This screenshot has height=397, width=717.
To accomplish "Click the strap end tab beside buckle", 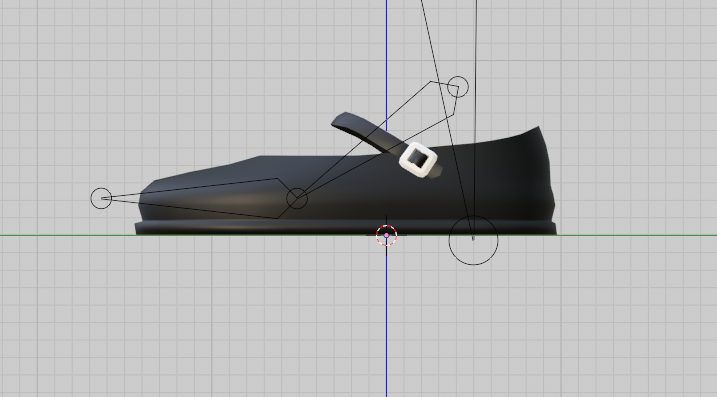I will 438,171.
